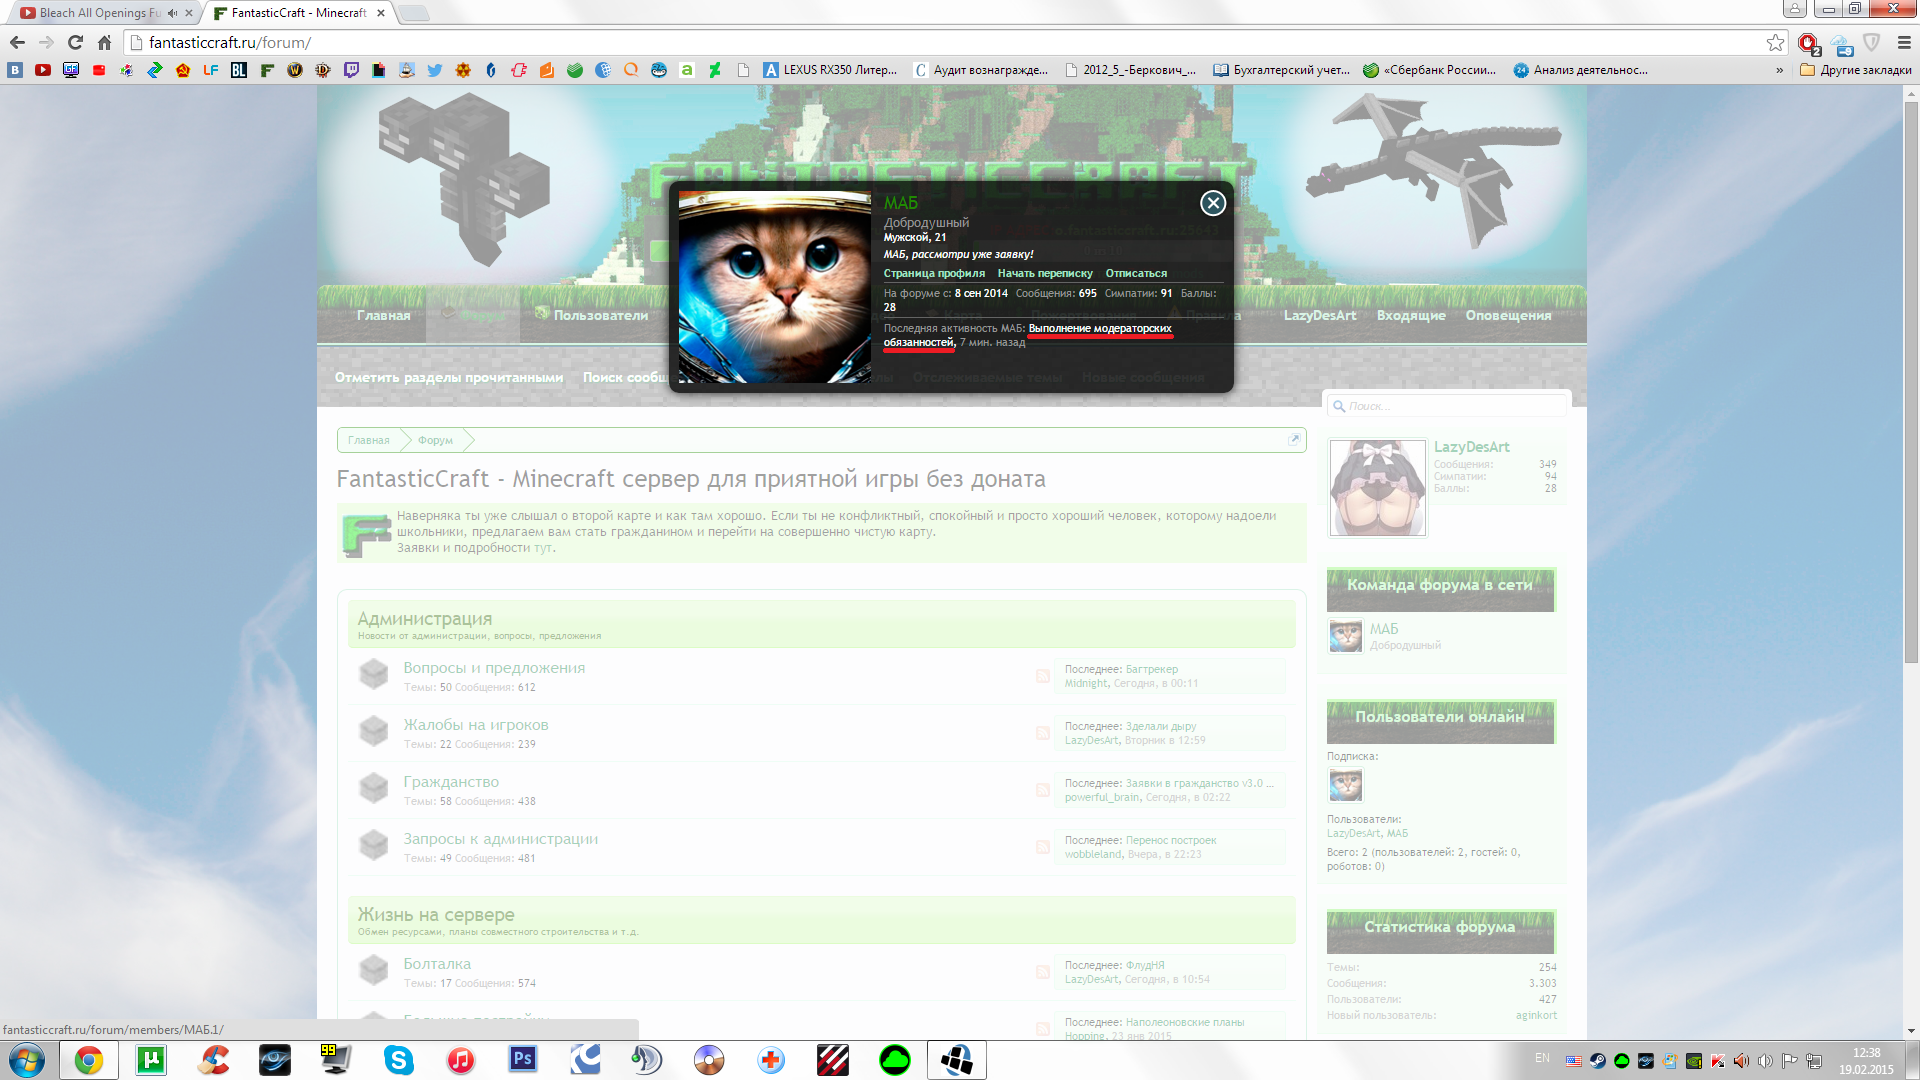Open Жалобы на игроков forum

[476, 725]
